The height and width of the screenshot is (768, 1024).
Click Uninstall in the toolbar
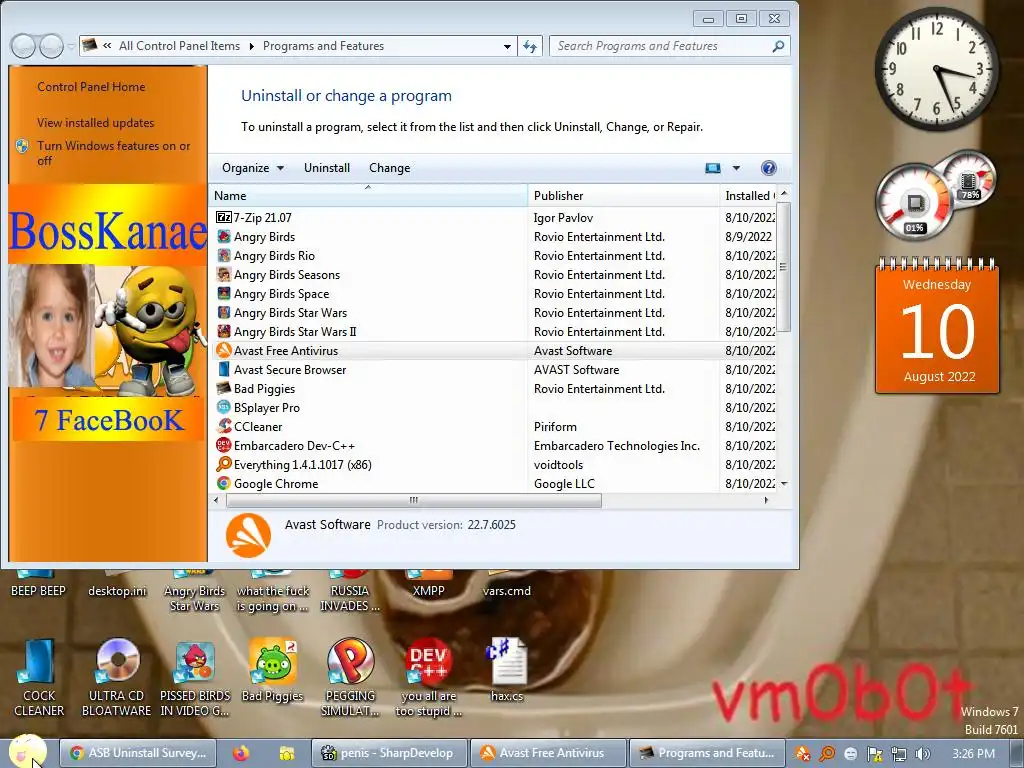327,168
